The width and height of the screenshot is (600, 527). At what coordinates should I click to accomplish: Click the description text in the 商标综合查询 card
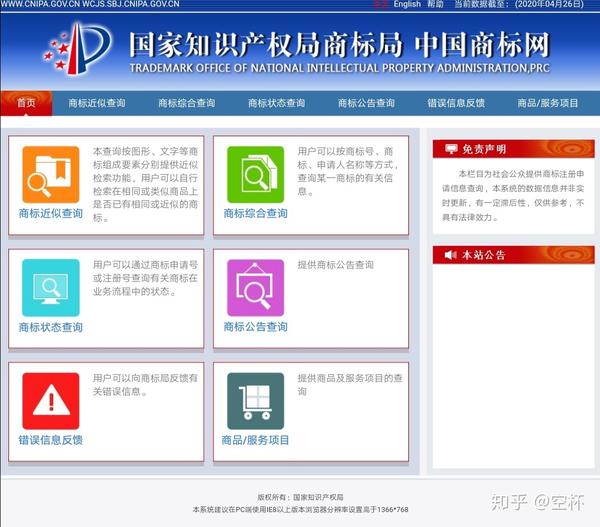click(349, 171)
